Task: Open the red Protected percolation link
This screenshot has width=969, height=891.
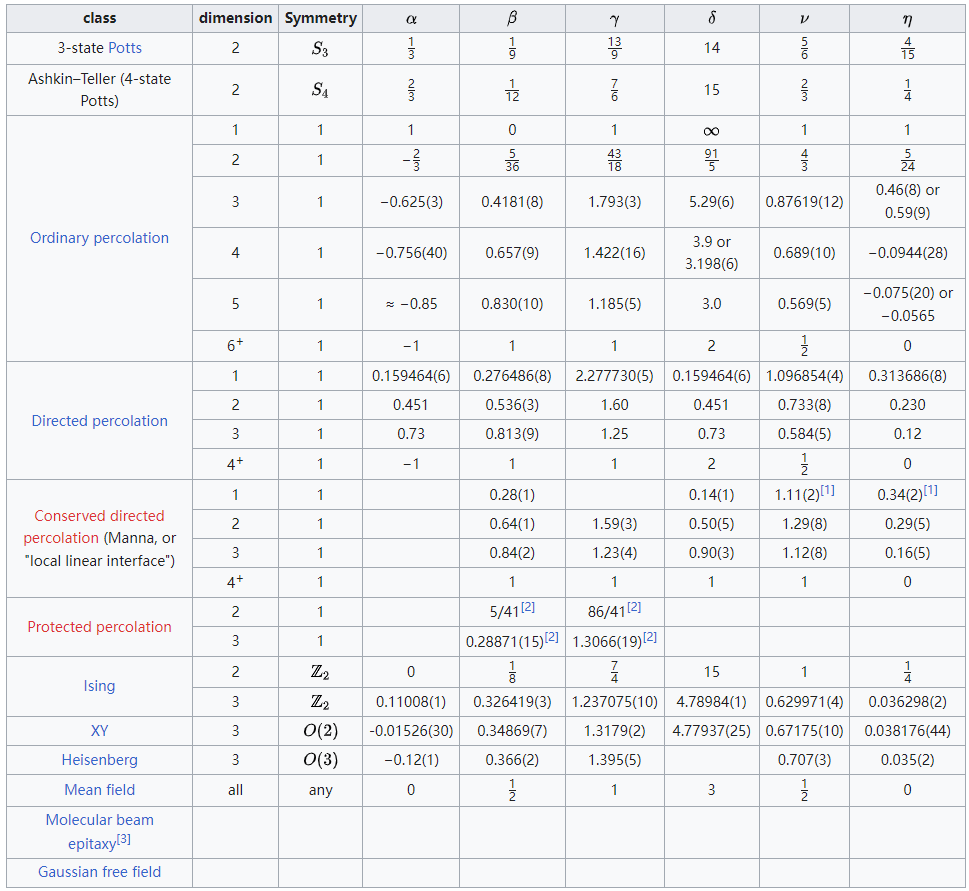Action: [99, 627]
